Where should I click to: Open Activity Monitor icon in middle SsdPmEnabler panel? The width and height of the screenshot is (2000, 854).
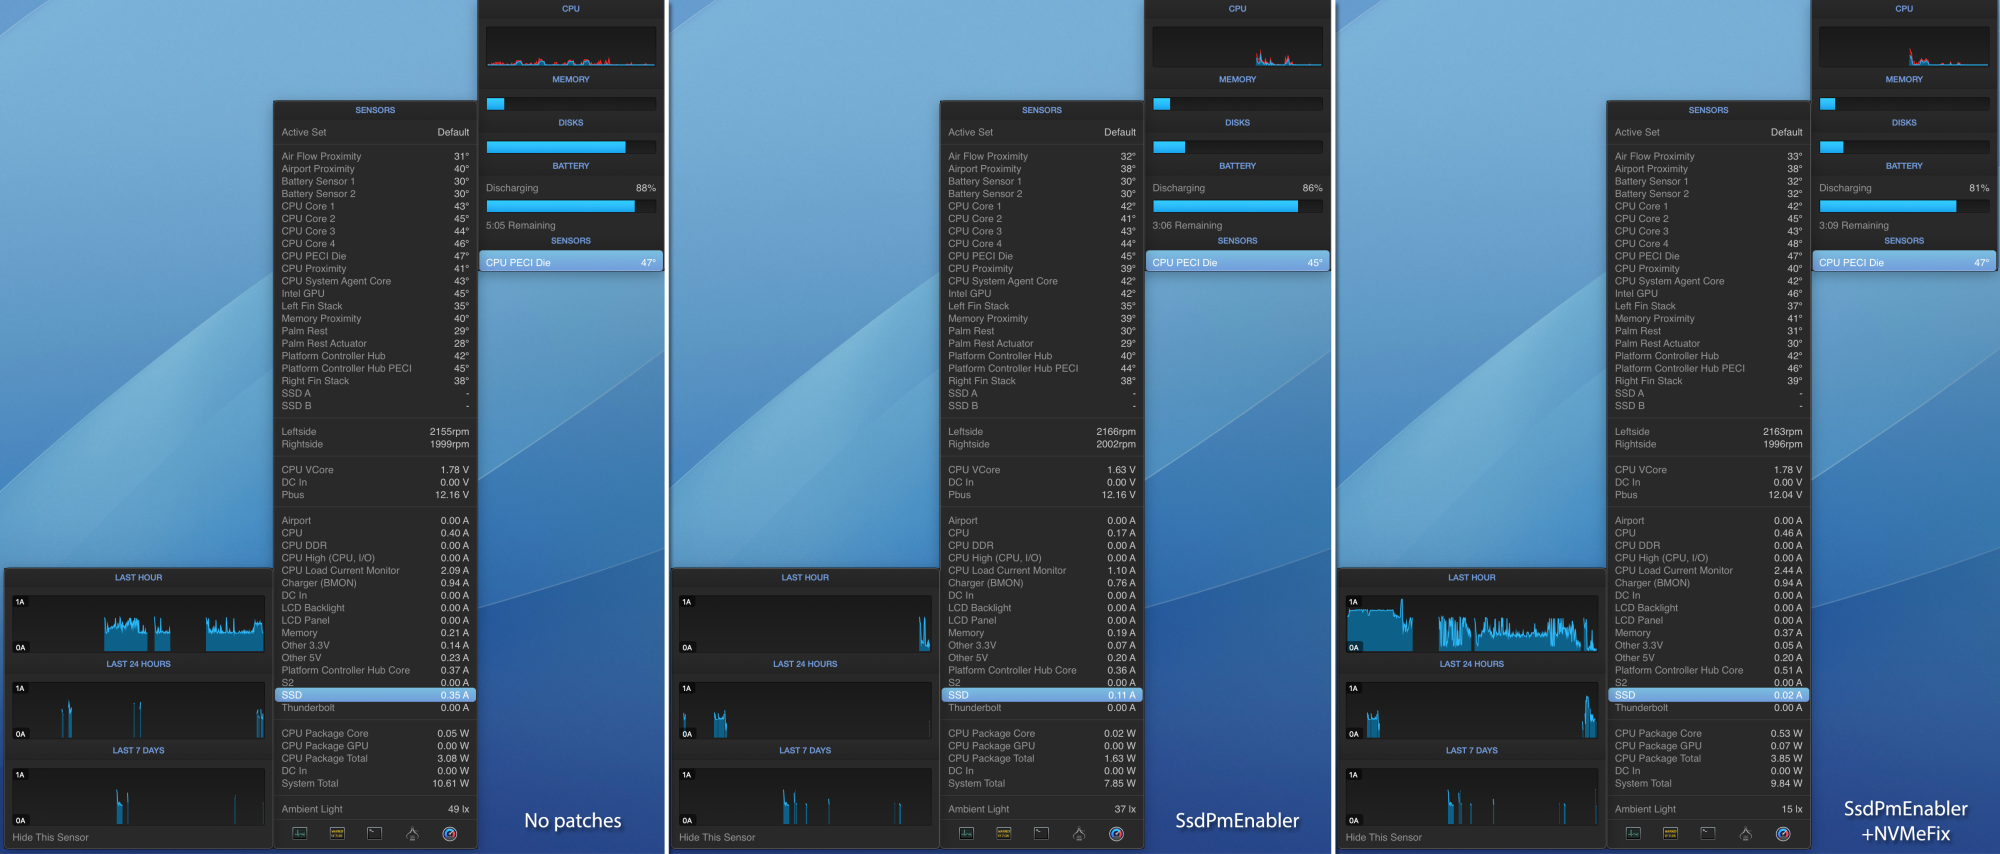966,833
